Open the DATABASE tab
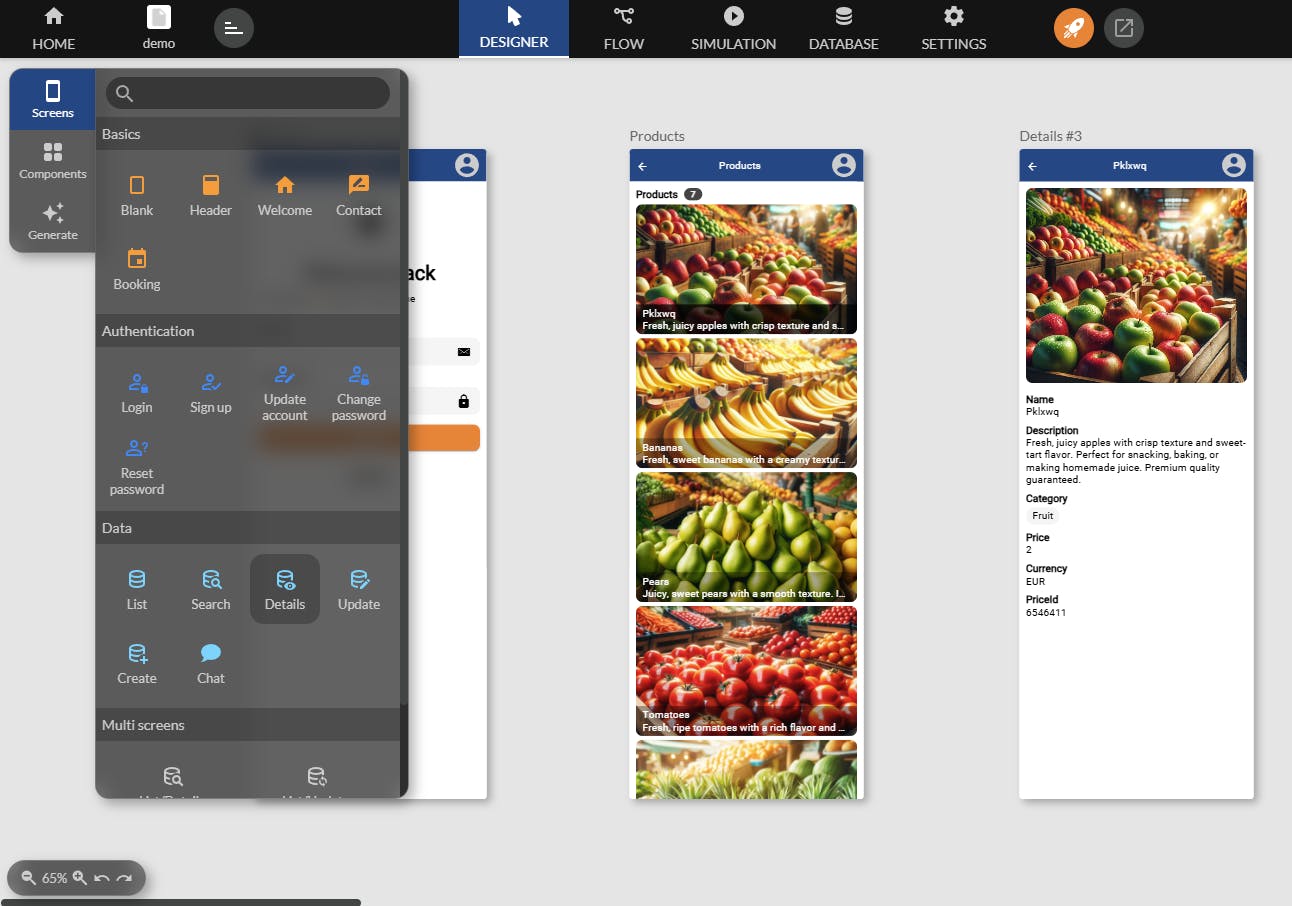 [844, 29]
